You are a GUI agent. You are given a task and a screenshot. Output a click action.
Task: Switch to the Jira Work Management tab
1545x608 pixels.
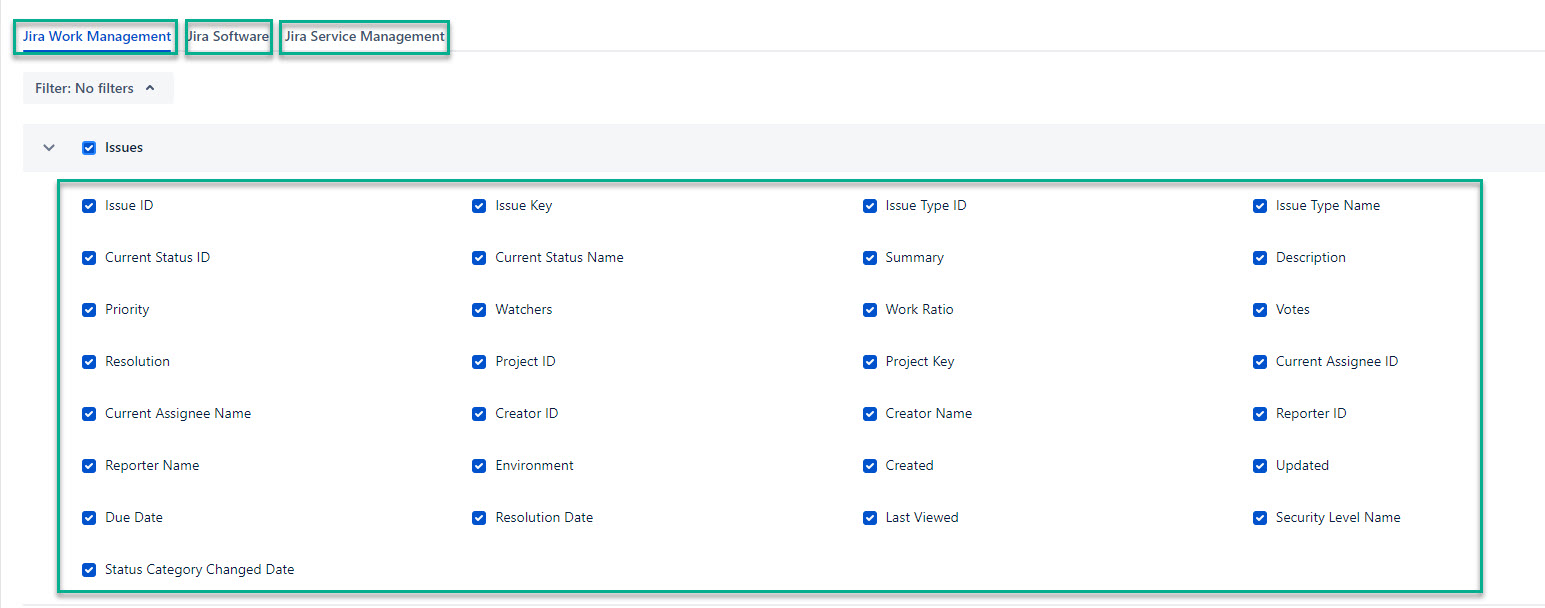[97, 37]
